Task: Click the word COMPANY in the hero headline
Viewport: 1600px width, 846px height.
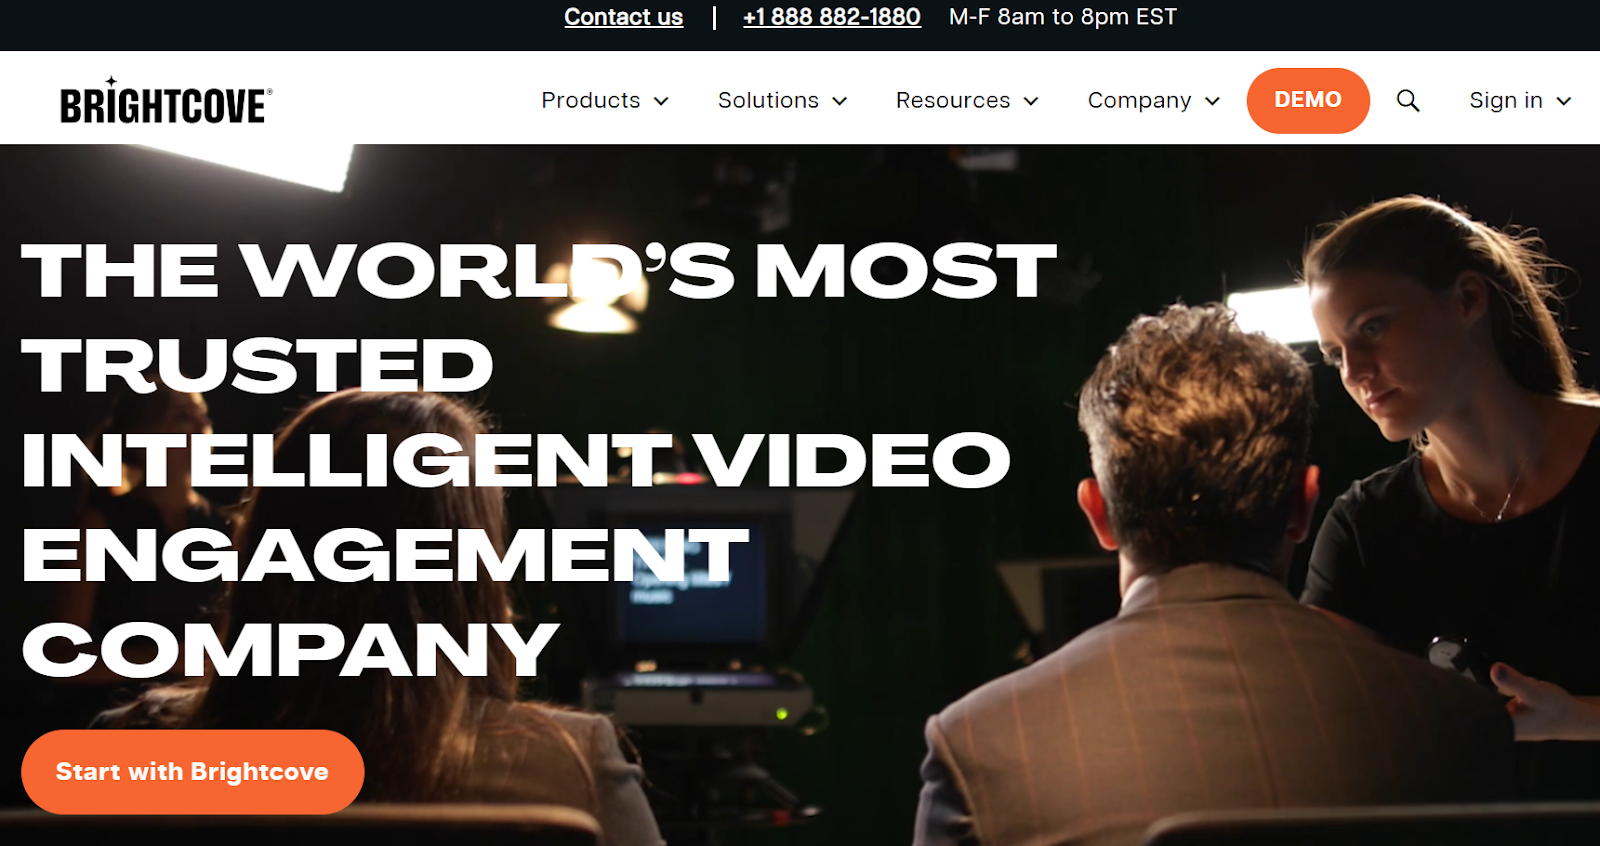Action: [x=290, y=650]
